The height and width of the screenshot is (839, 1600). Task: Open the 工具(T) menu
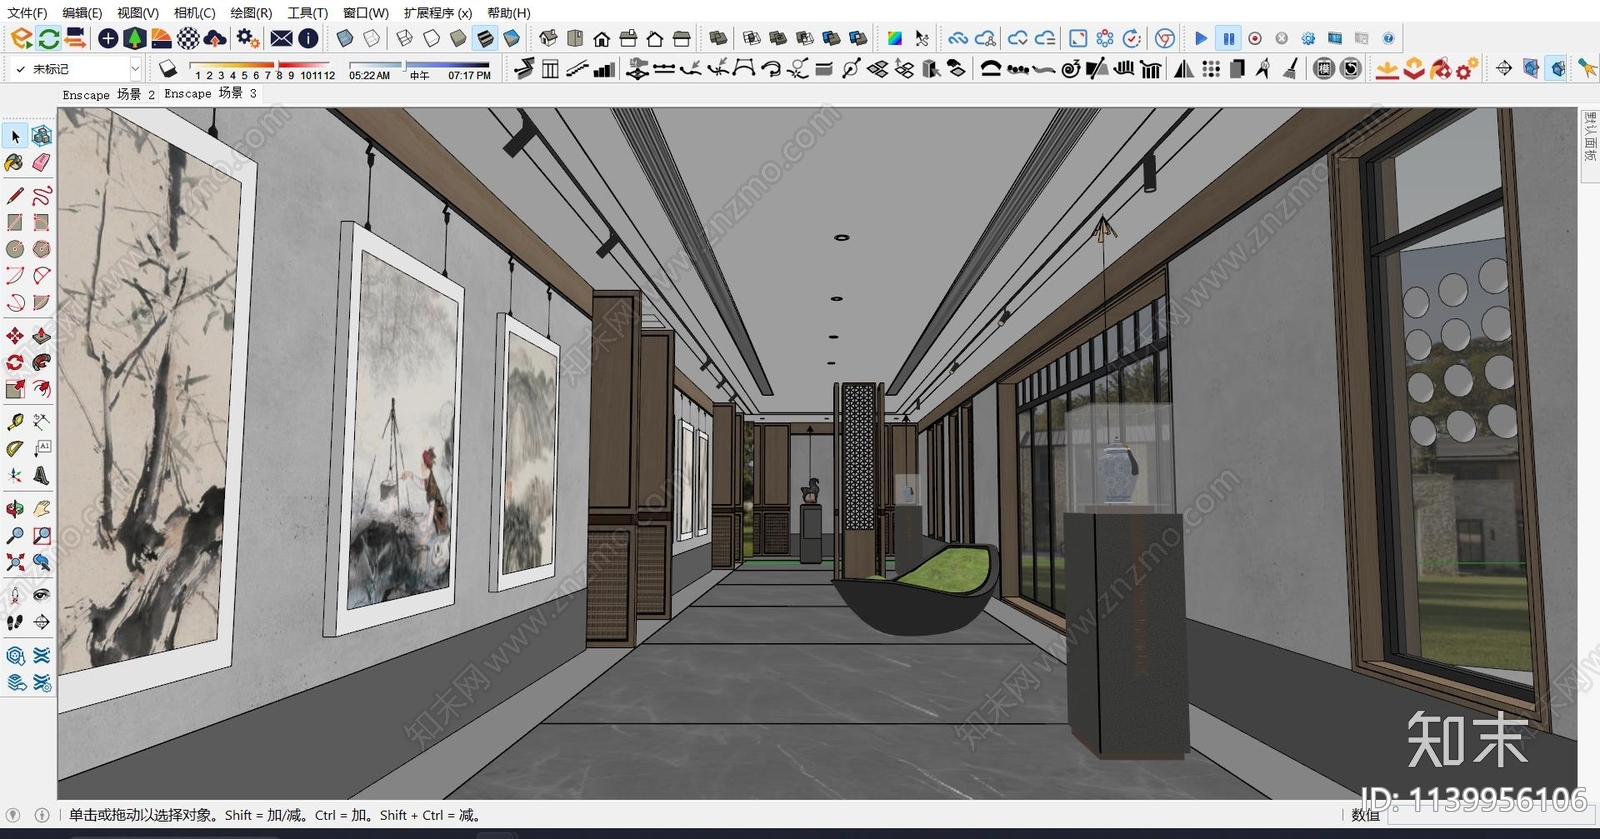click(x=307, y=13)
